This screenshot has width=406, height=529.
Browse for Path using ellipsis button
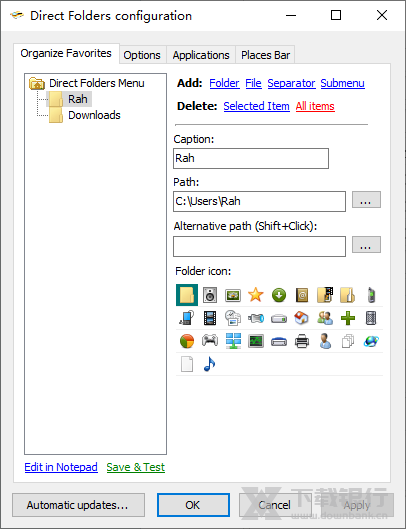366,200
